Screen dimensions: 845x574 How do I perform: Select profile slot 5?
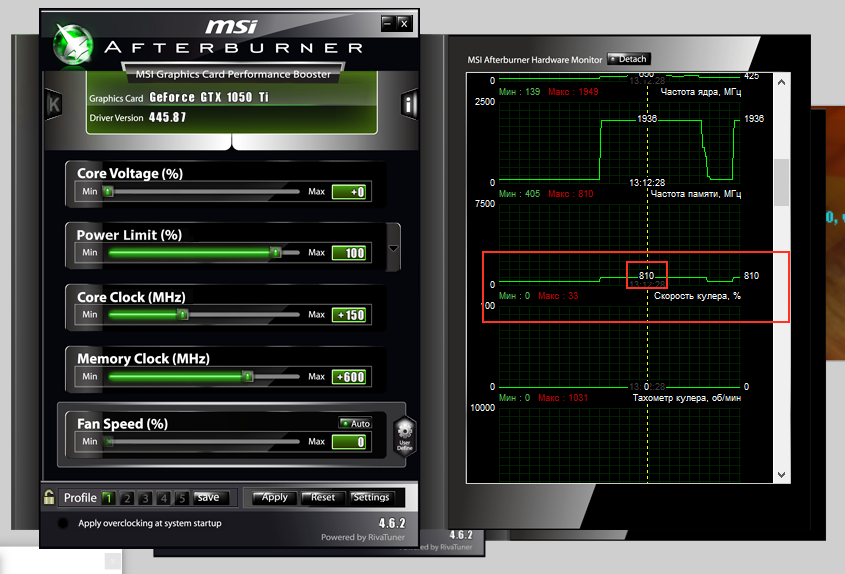(x=182, y=498)
